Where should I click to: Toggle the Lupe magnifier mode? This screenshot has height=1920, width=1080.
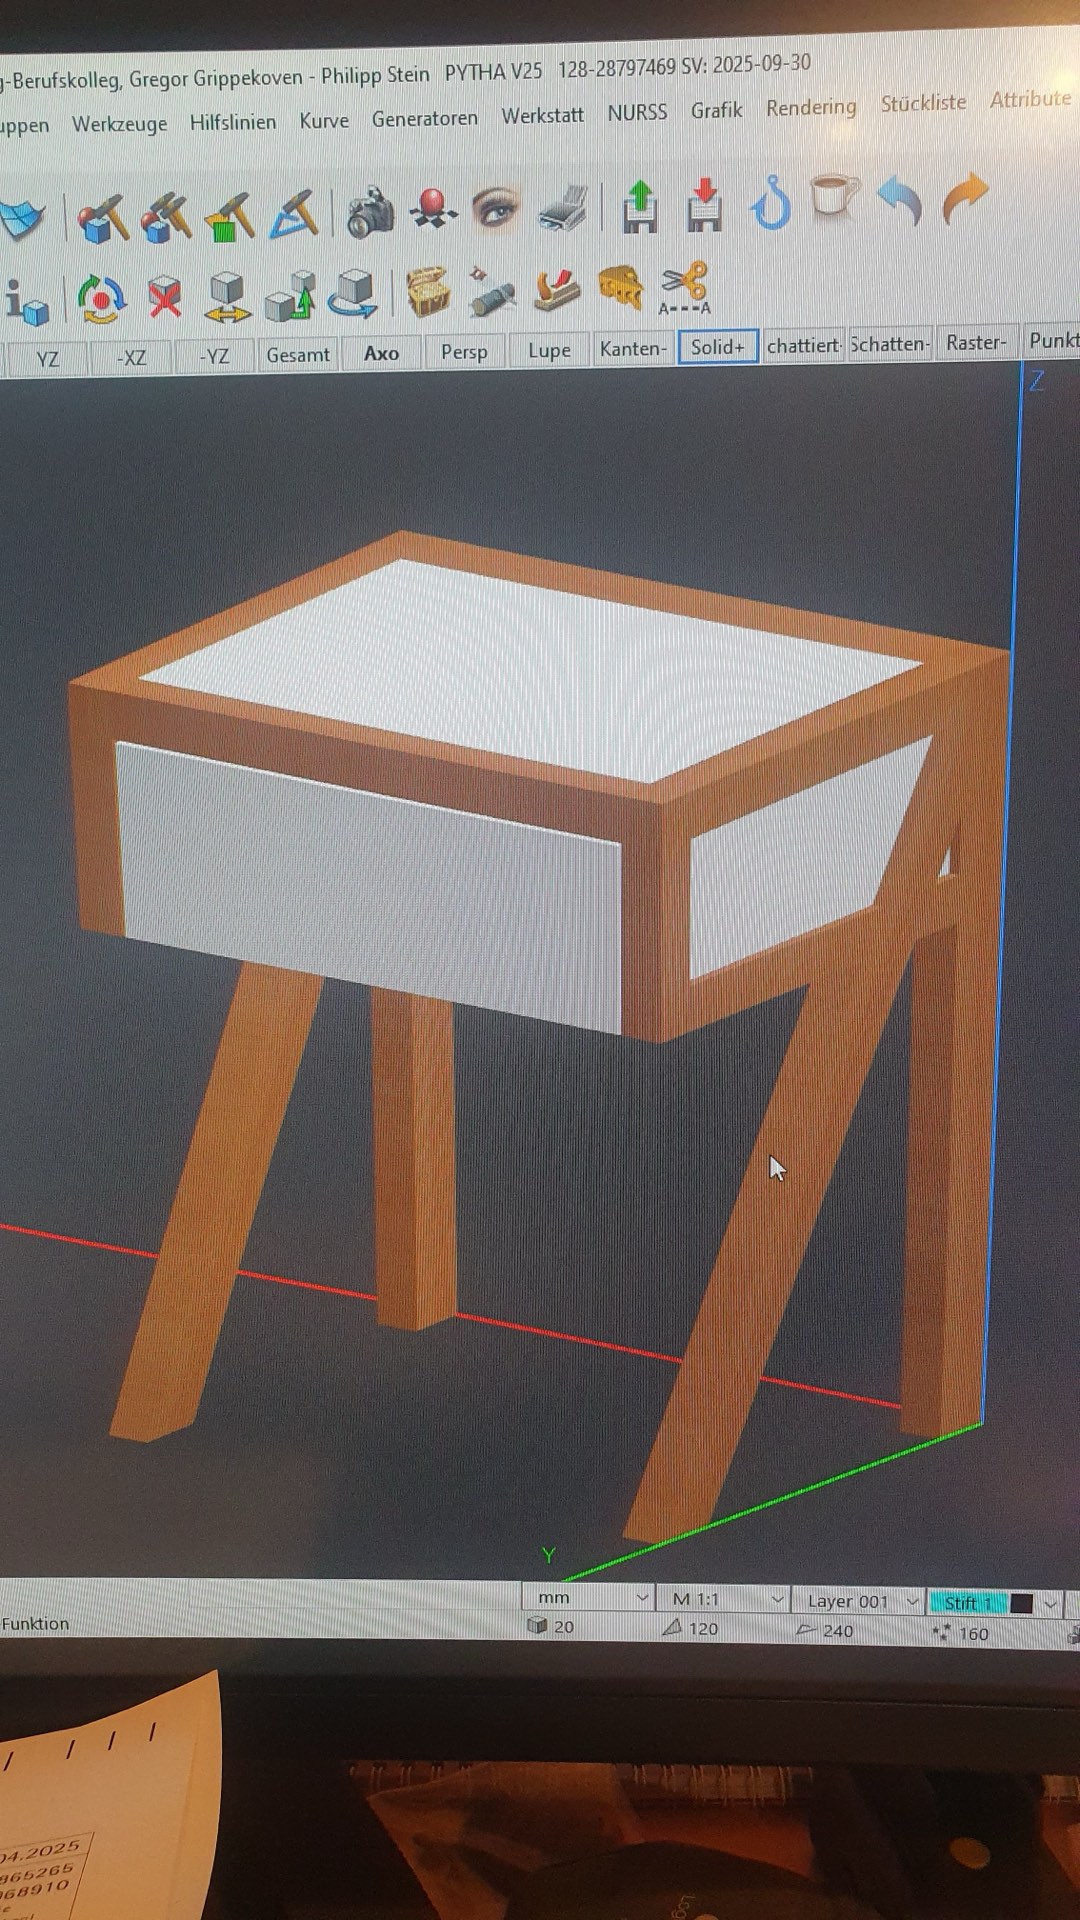tap(549, 350)
